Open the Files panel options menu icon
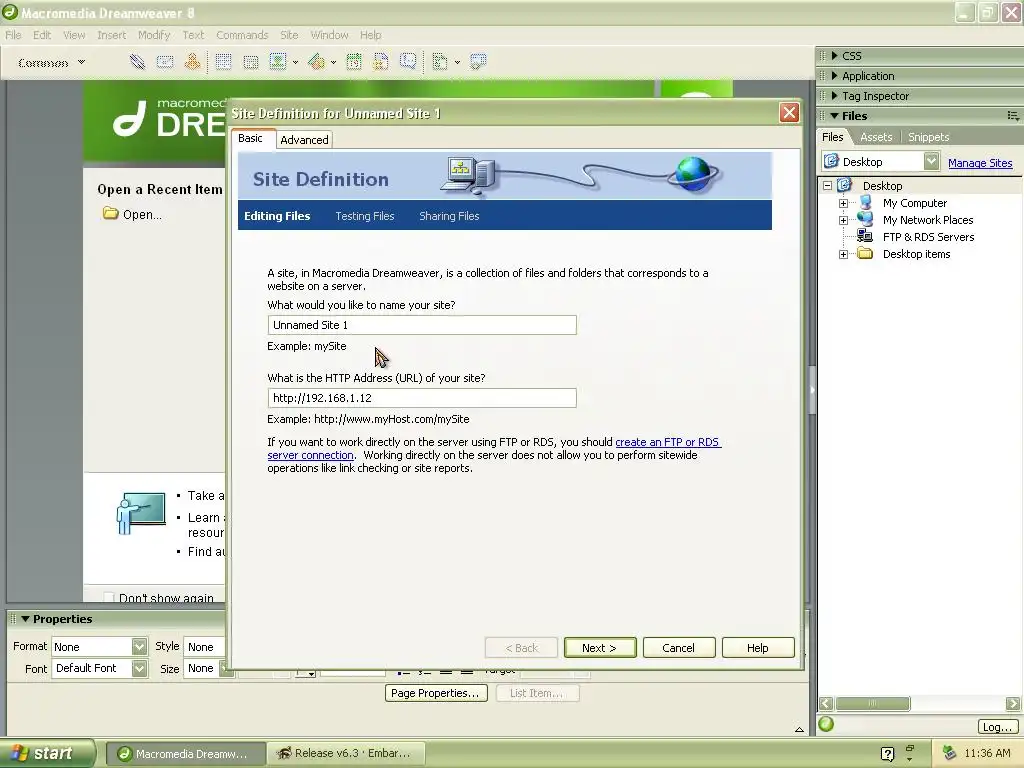Viewport: 1024px width, 768px height. pos(1013,116)
